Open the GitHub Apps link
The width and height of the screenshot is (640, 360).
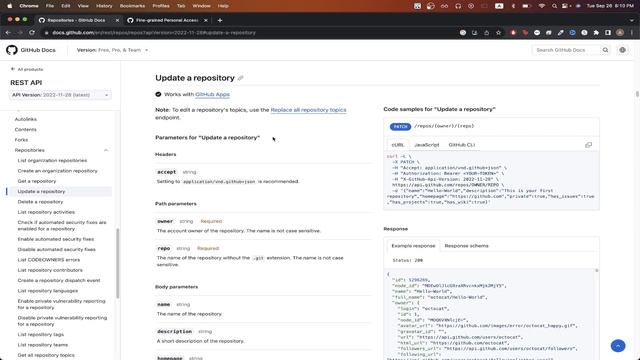point(212,94)
